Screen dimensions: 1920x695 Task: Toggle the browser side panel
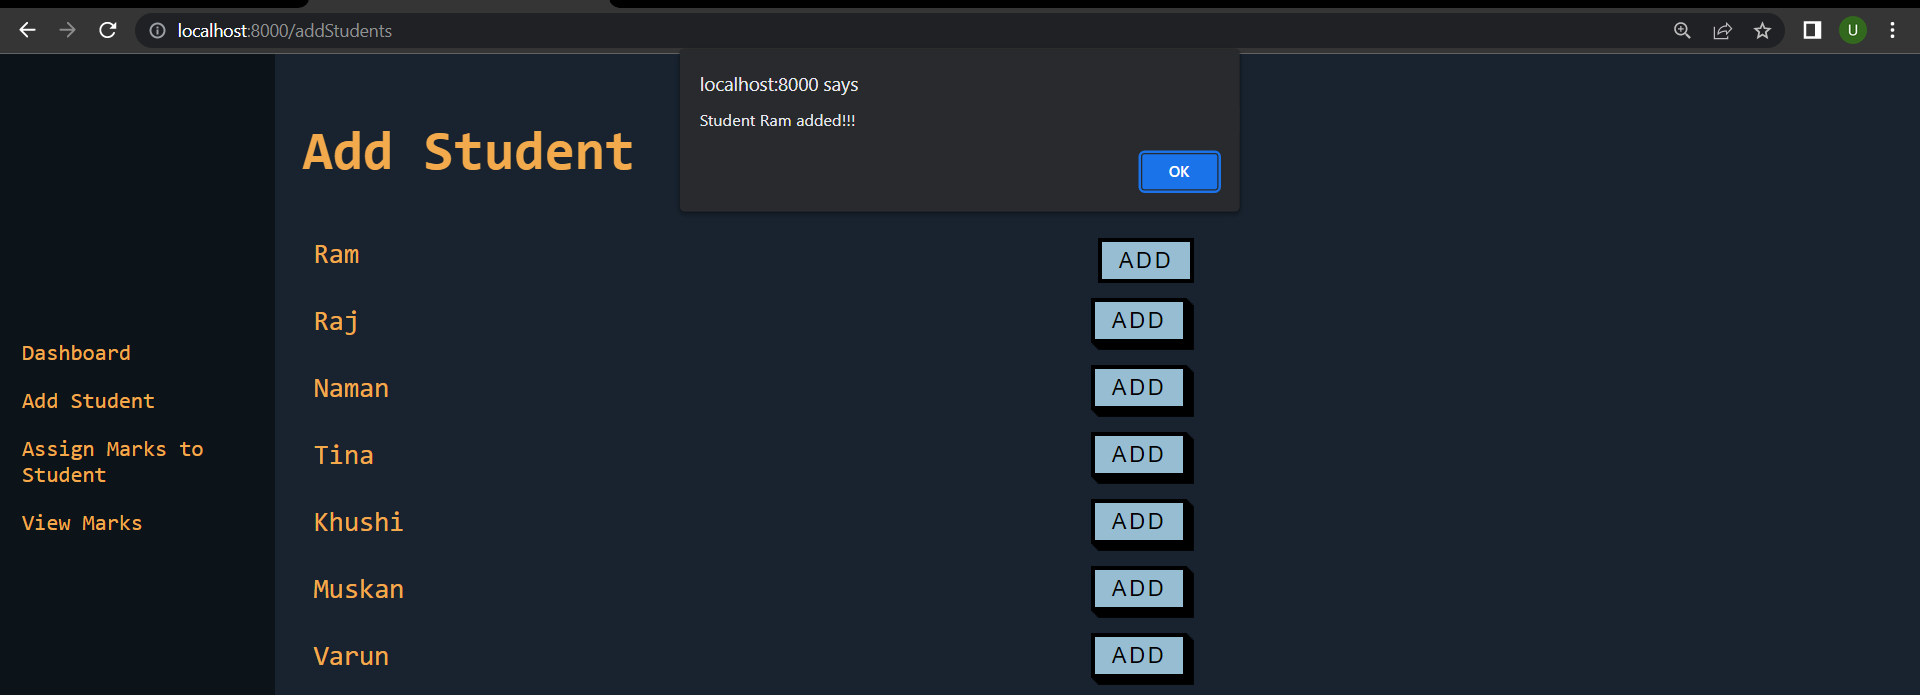point(1812,31)
